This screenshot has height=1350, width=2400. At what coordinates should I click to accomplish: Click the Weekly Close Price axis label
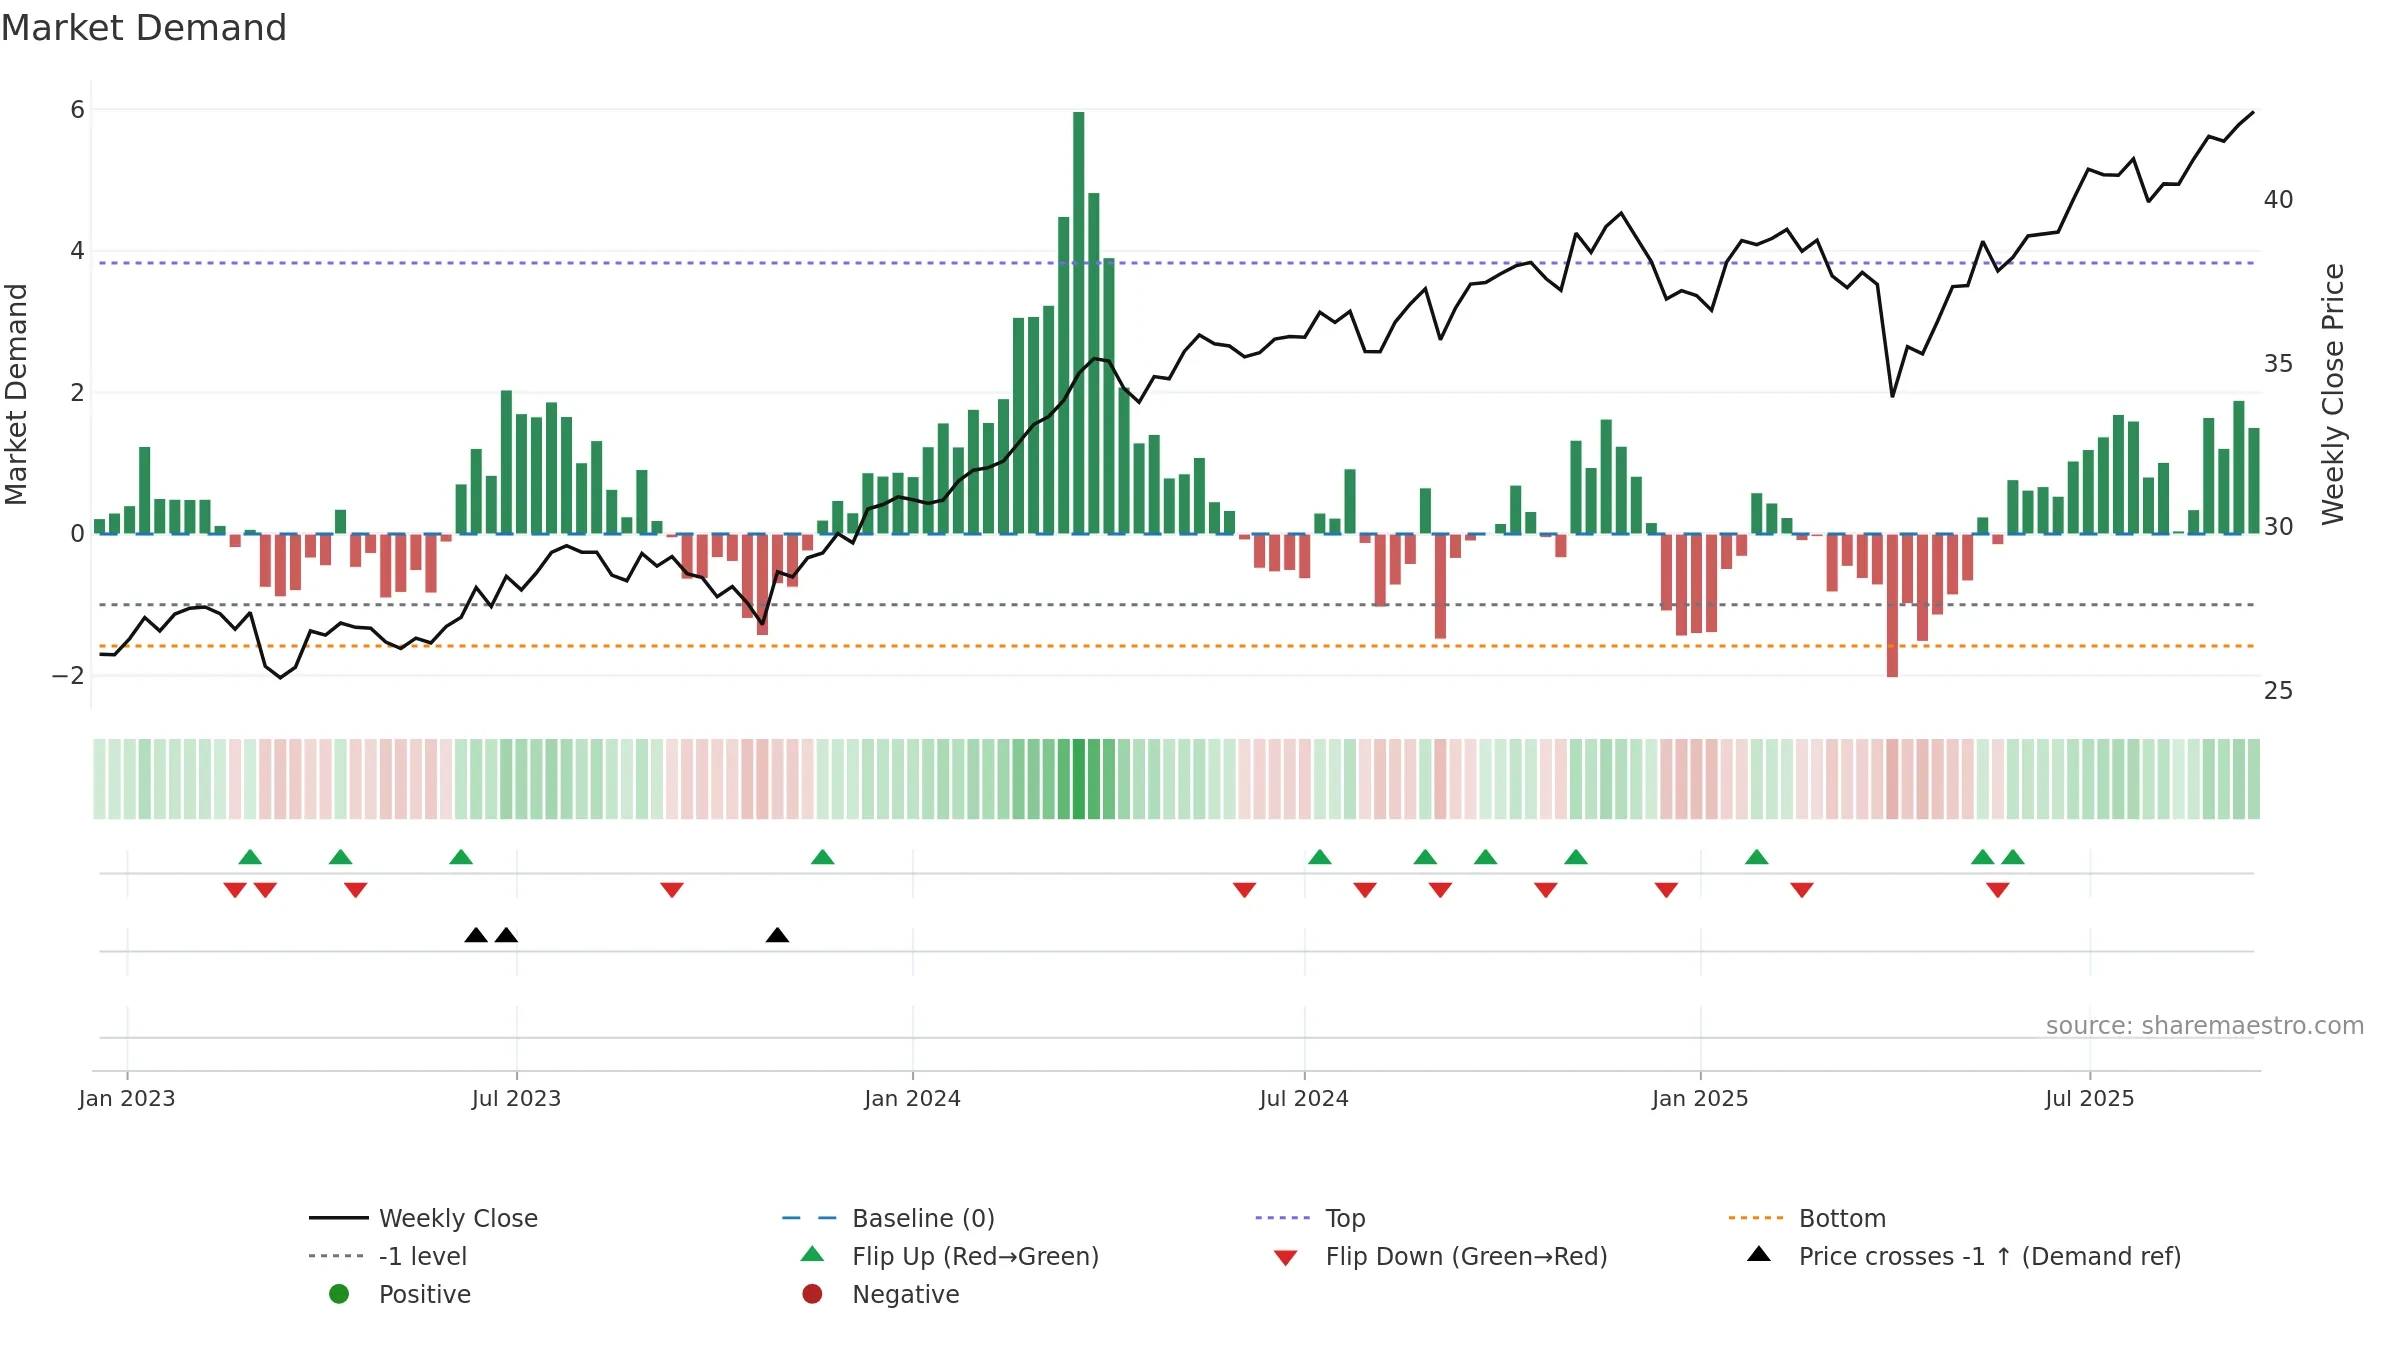[2333, 394]
